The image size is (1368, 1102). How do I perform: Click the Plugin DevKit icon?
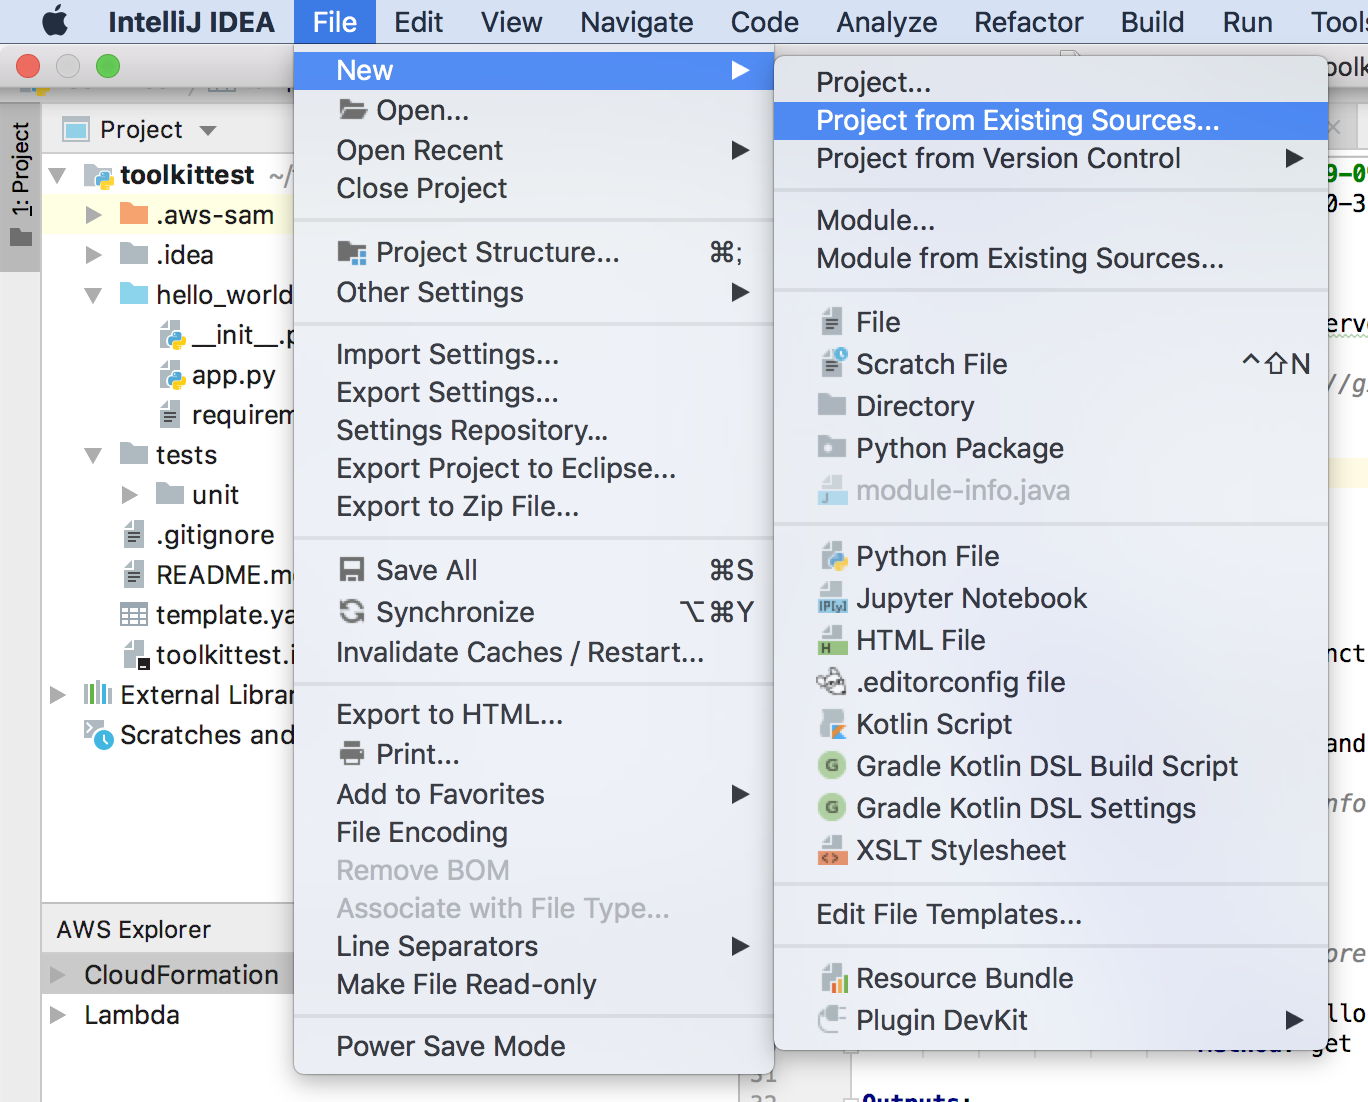click(832, 1019)
